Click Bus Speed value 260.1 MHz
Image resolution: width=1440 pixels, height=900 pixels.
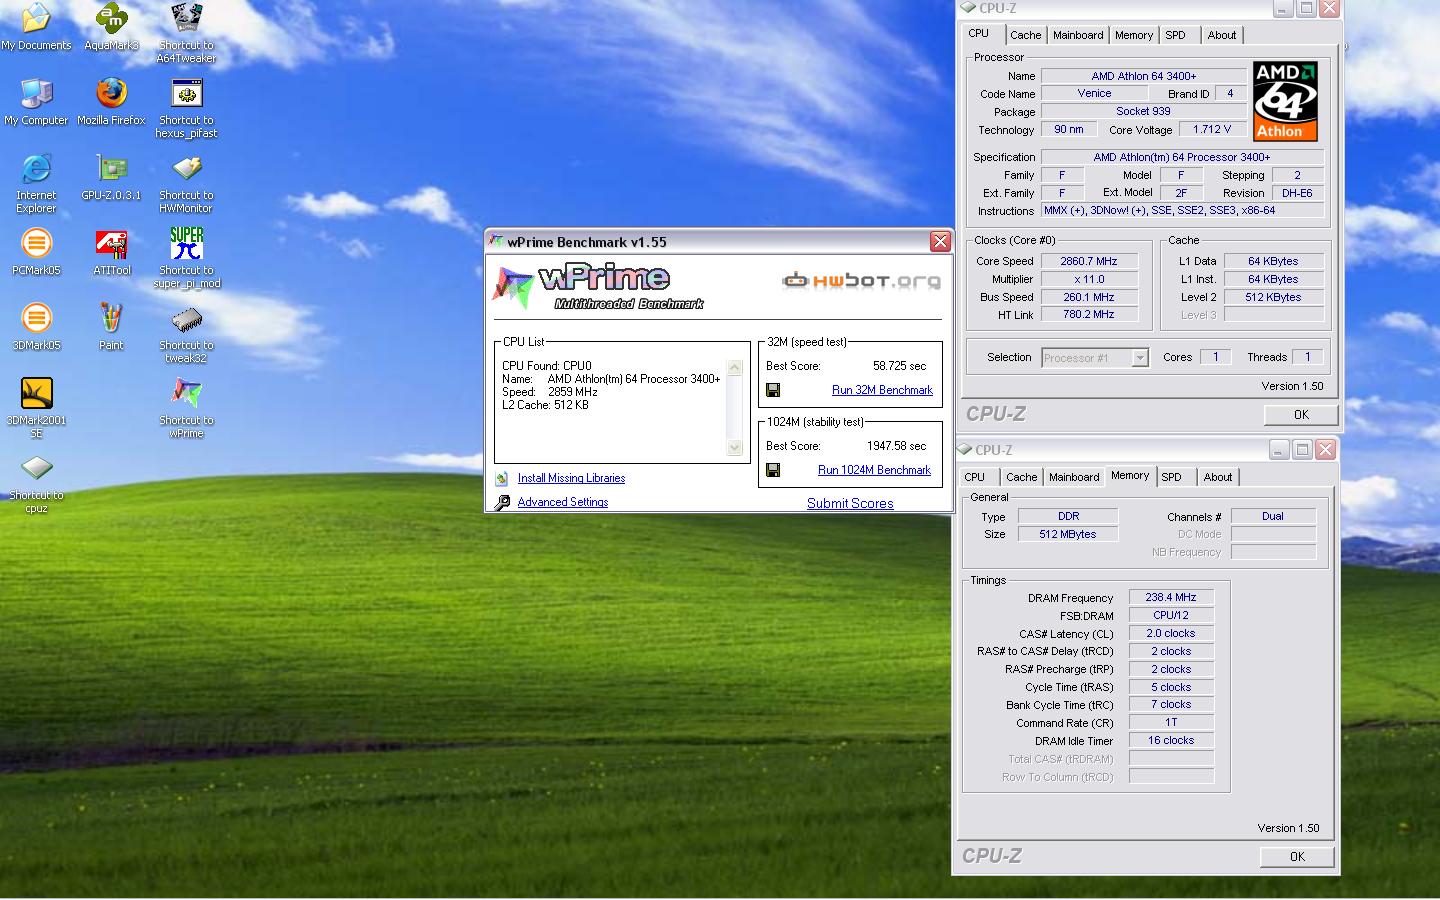pyautogui.click(x=1089, y=297)
